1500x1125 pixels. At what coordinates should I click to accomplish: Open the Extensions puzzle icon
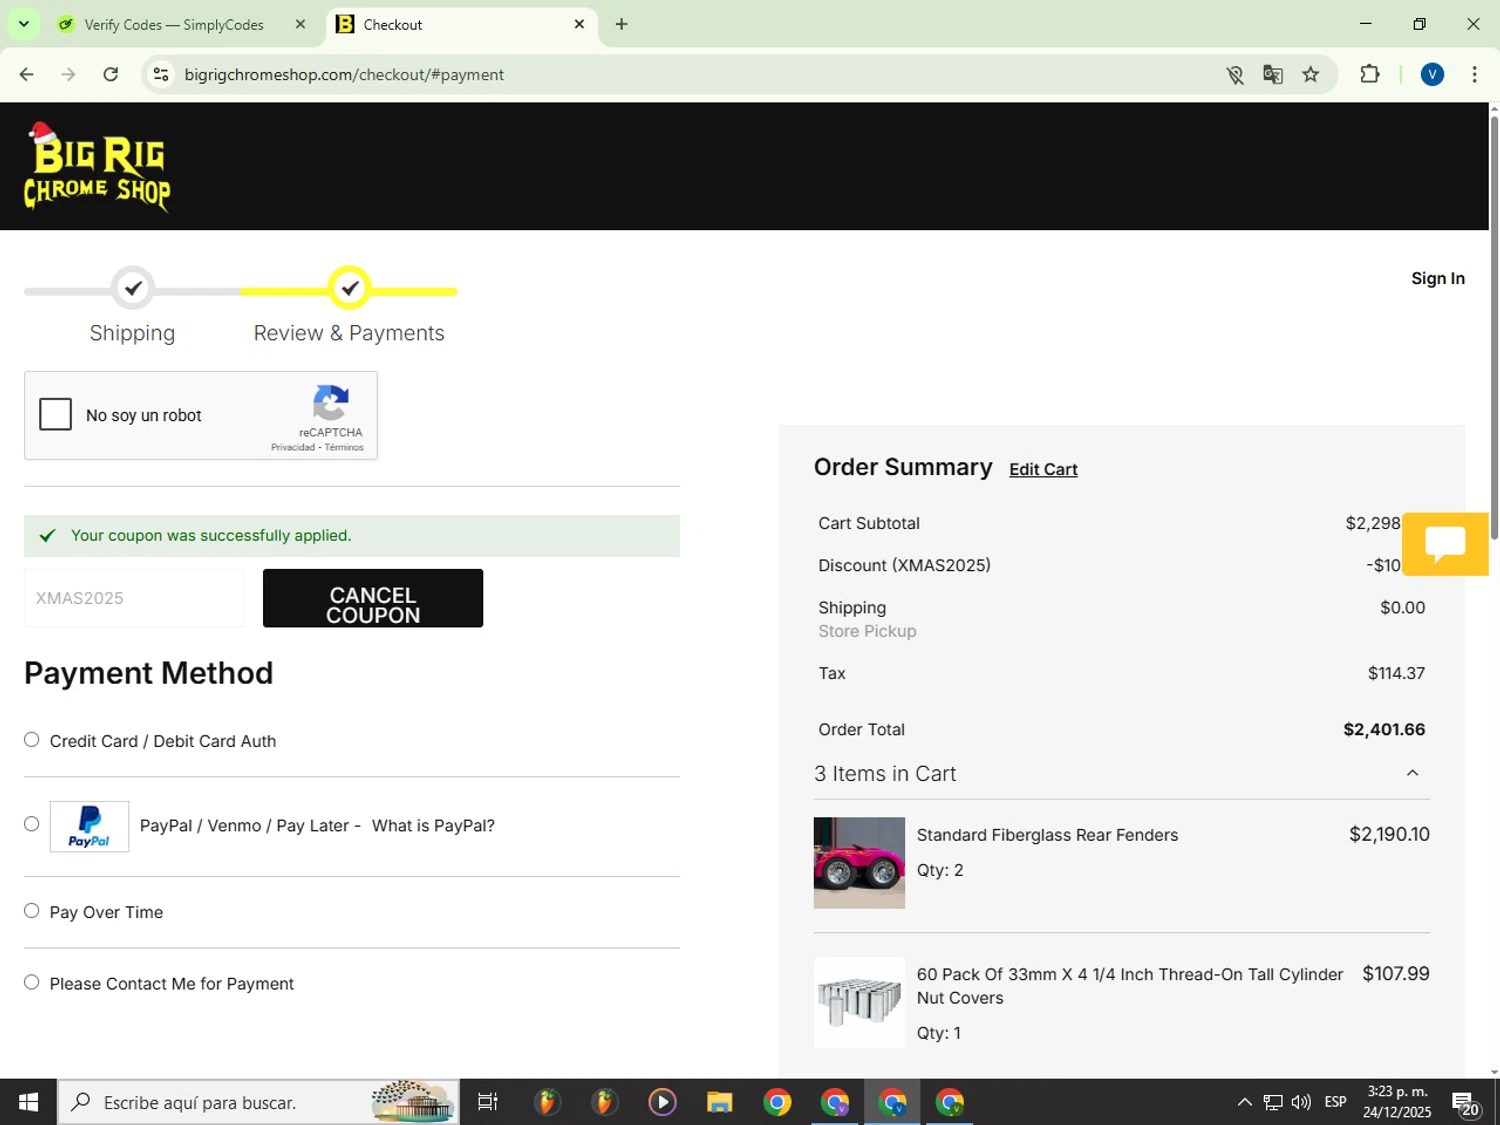pos(1370,74)
